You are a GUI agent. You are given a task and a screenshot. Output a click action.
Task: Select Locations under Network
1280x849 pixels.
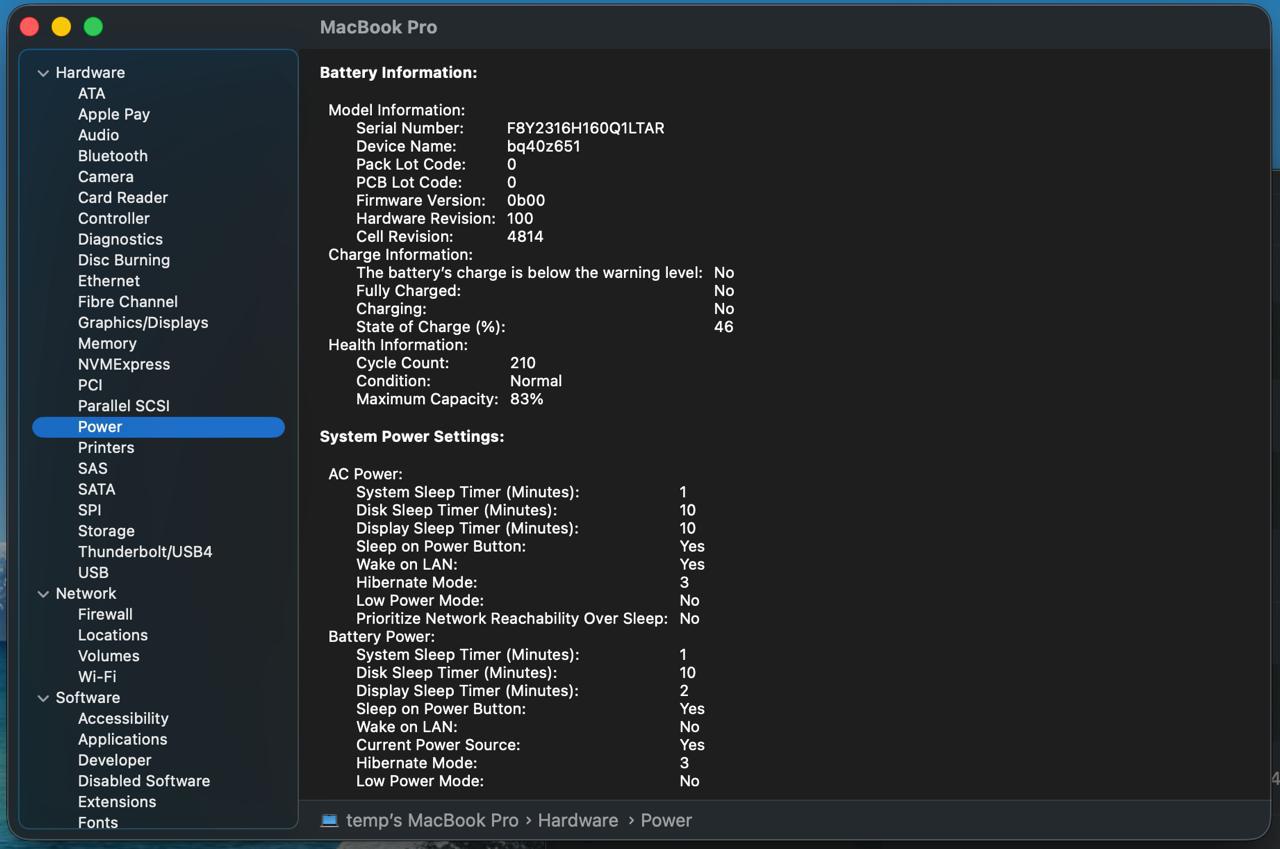113,635
